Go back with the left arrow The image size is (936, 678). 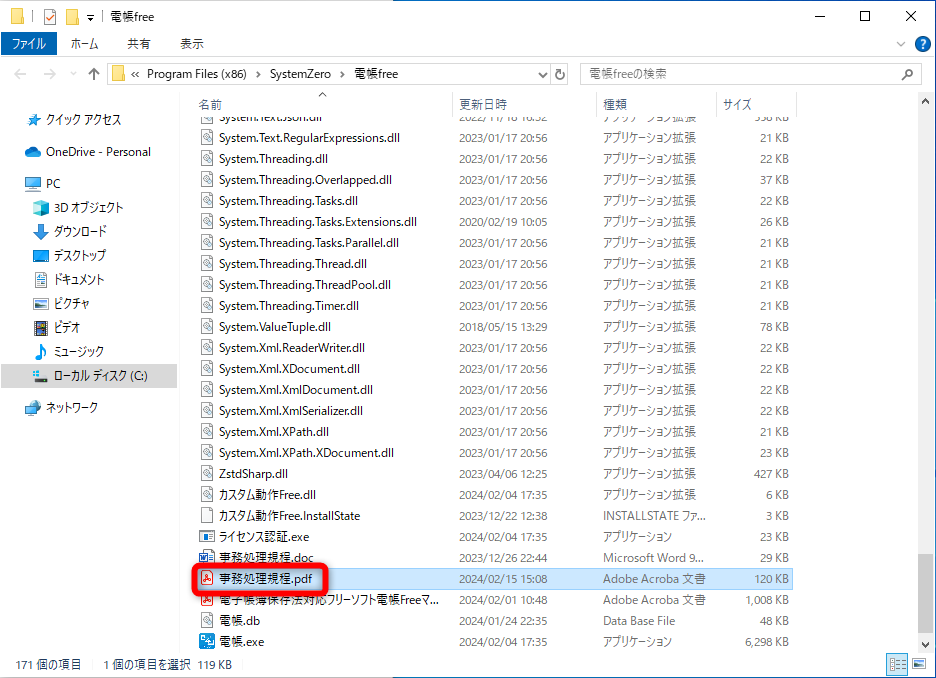pyautogui.click(x=20, y=74)
